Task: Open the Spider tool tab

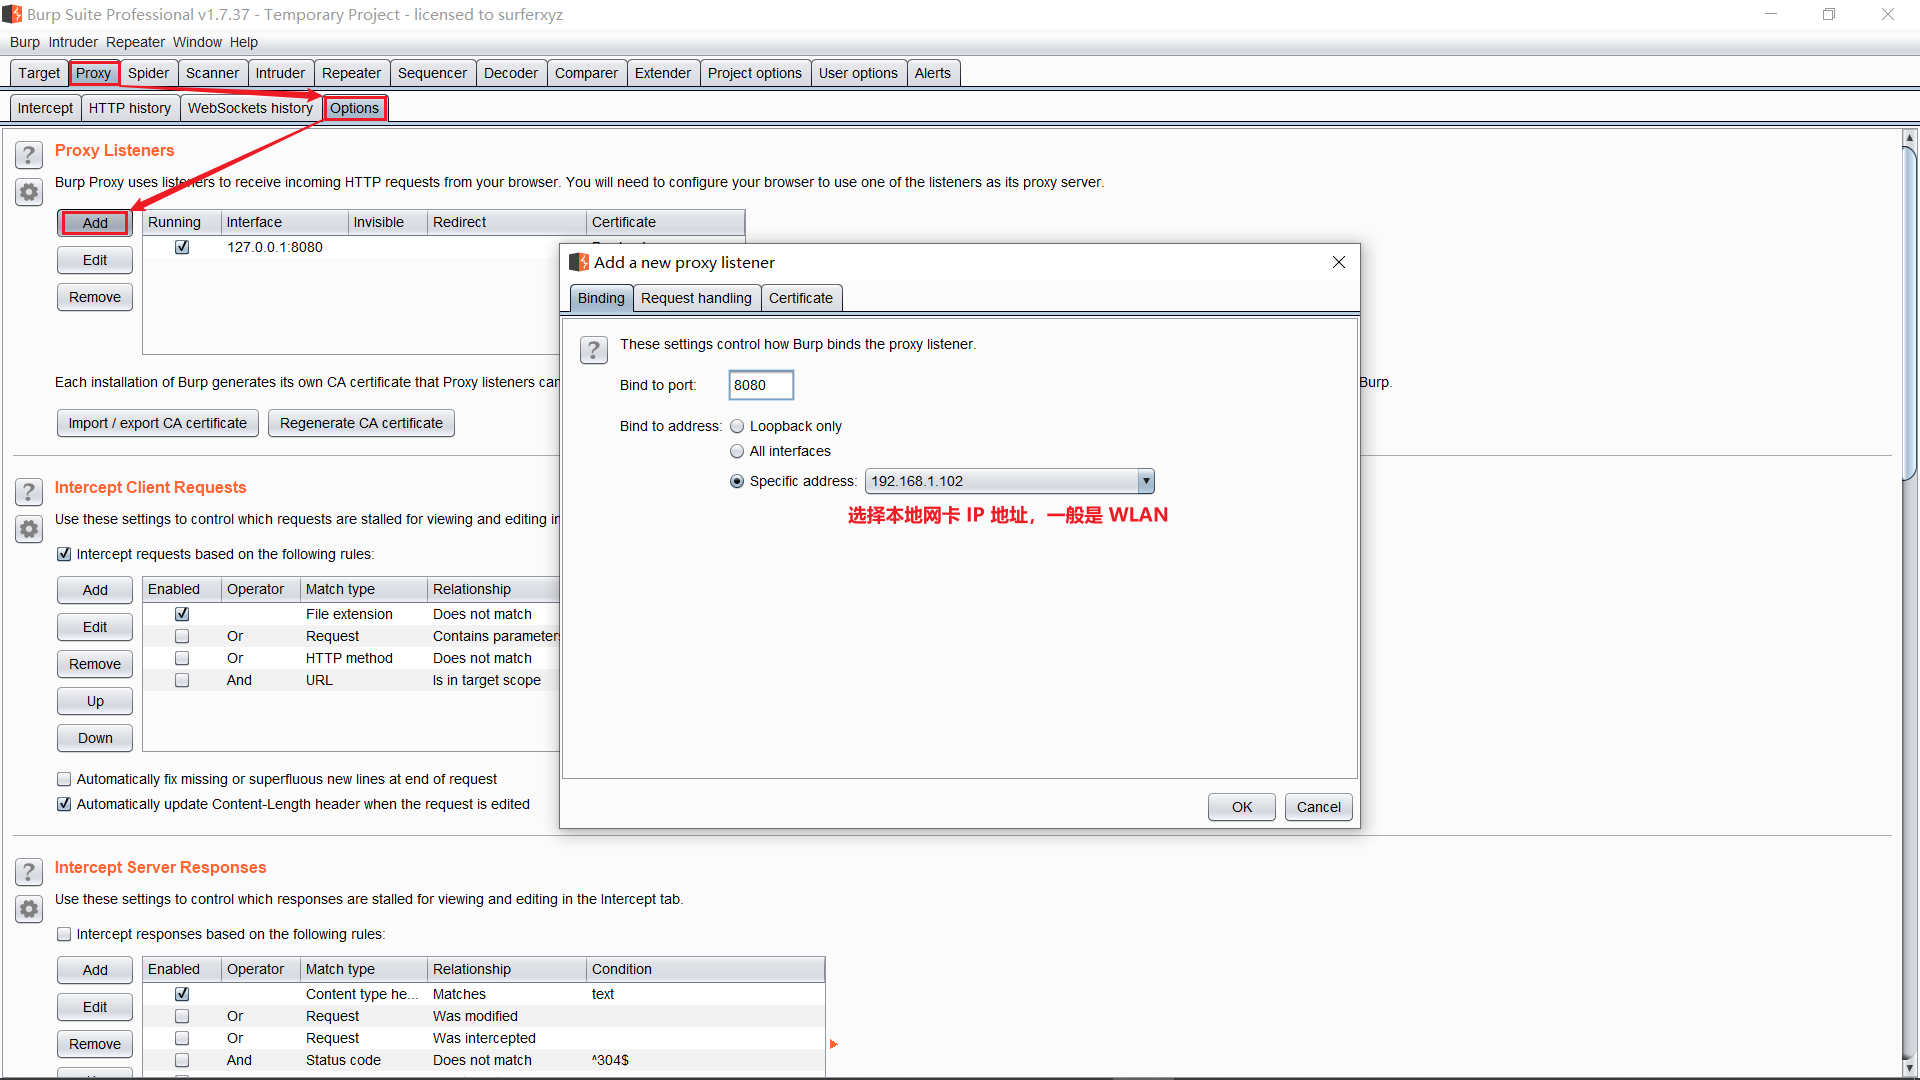Action: pos(146,73)
